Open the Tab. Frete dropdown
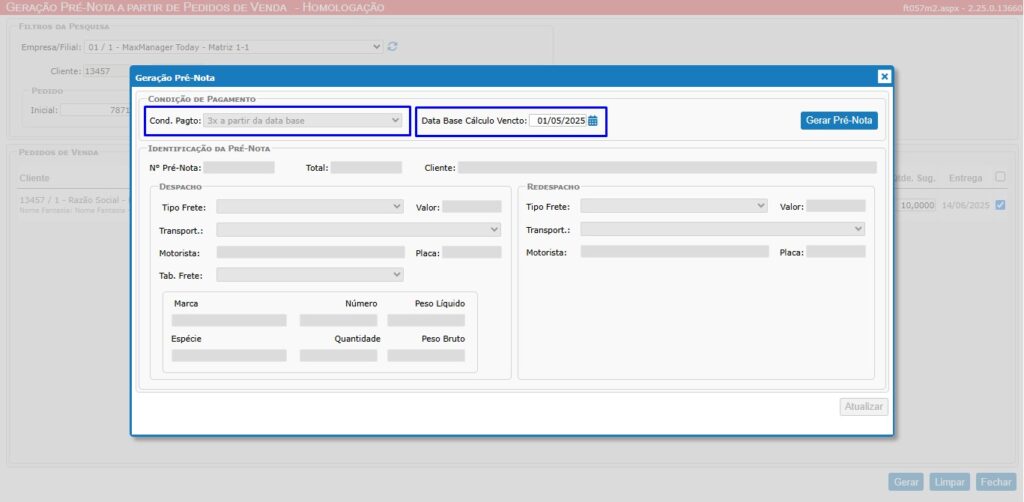1024x502 pixels. click(x=310, y=275)
